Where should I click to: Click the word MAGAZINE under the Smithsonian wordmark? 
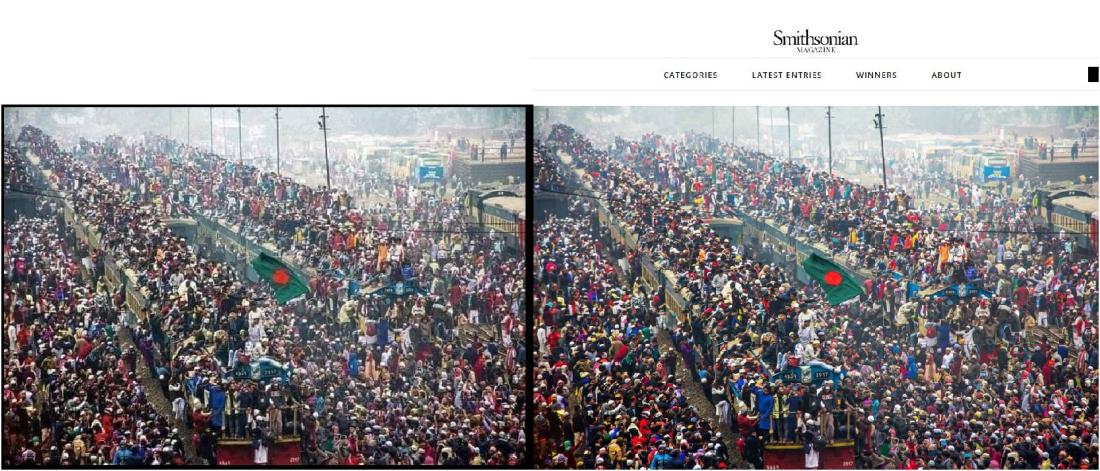tap(816, 51)
